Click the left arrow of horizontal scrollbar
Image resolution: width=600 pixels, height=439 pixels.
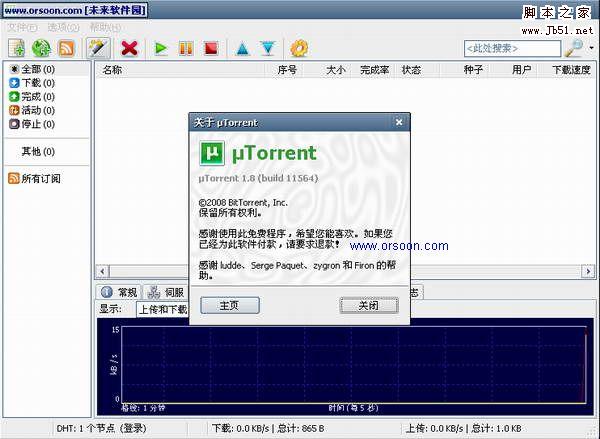point(102,271)
